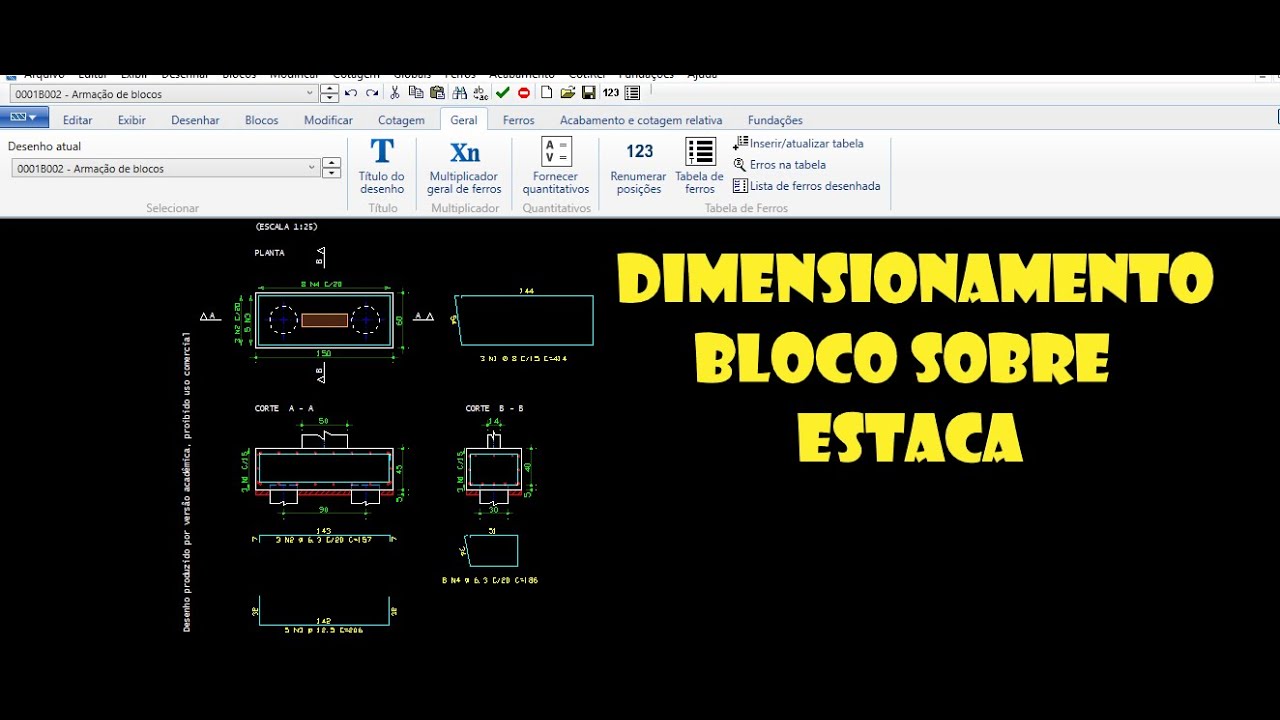
Task: Create a new drawing with blank page icon
Action: coord(546,93)
